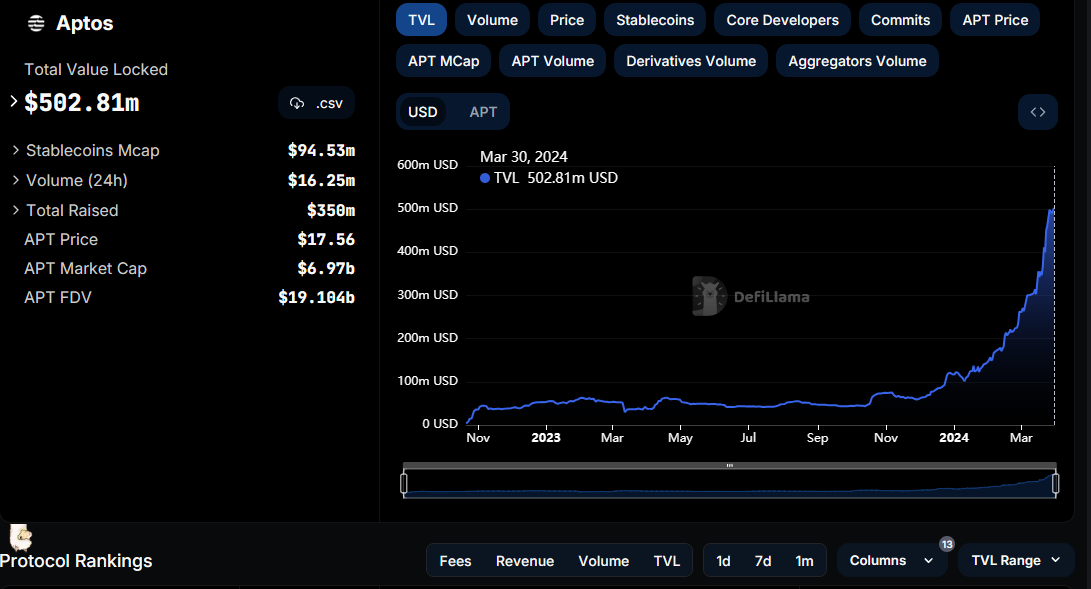Expand the Volume (24h) row
The image size is (1091, 589).
pyautogui.click(x=15, y=180)
